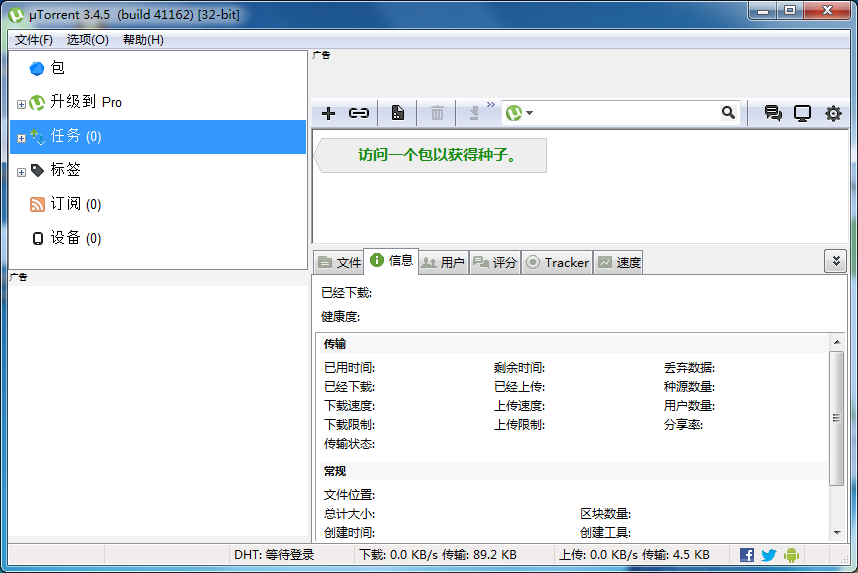This screenshot has height=573, width=858.
Task: Open the search provider dropdown arrow
Action: click(x=530, y=113)
